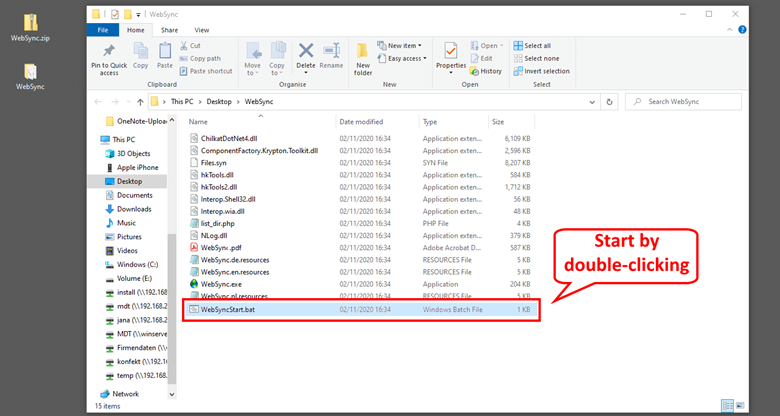This screenshot has width=780, height=416.
Task: Click the Up arrow navigation icon
Action: 135,102
